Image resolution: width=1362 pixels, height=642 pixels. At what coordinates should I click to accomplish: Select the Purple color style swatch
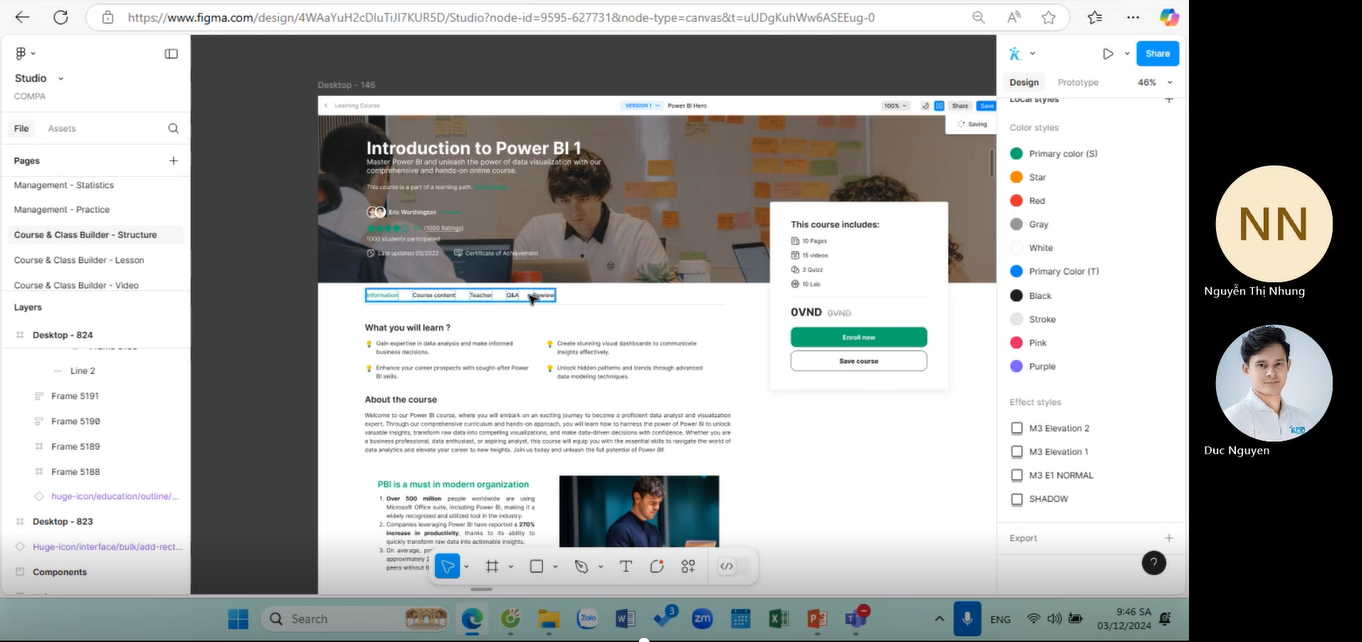click(x=1017, y=366)
